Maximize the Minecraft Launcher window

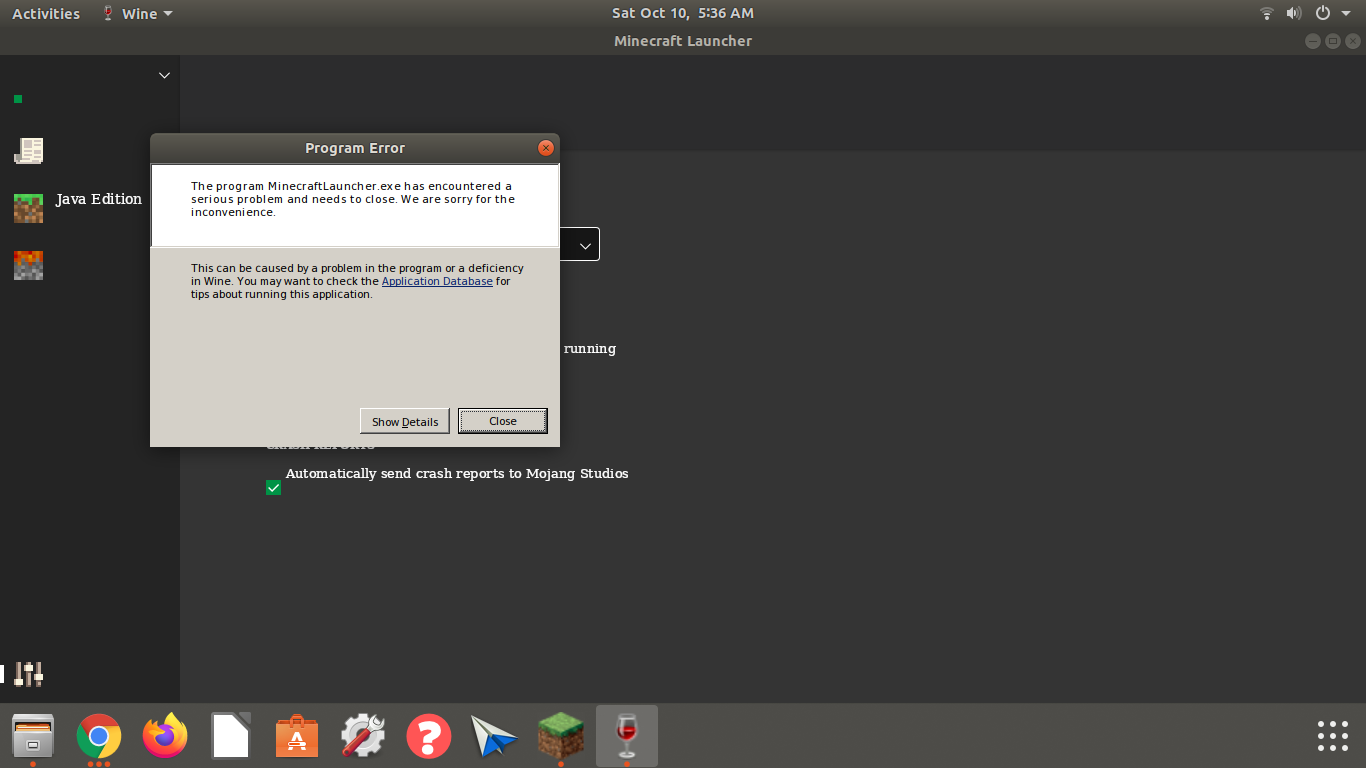[1333, 41]
